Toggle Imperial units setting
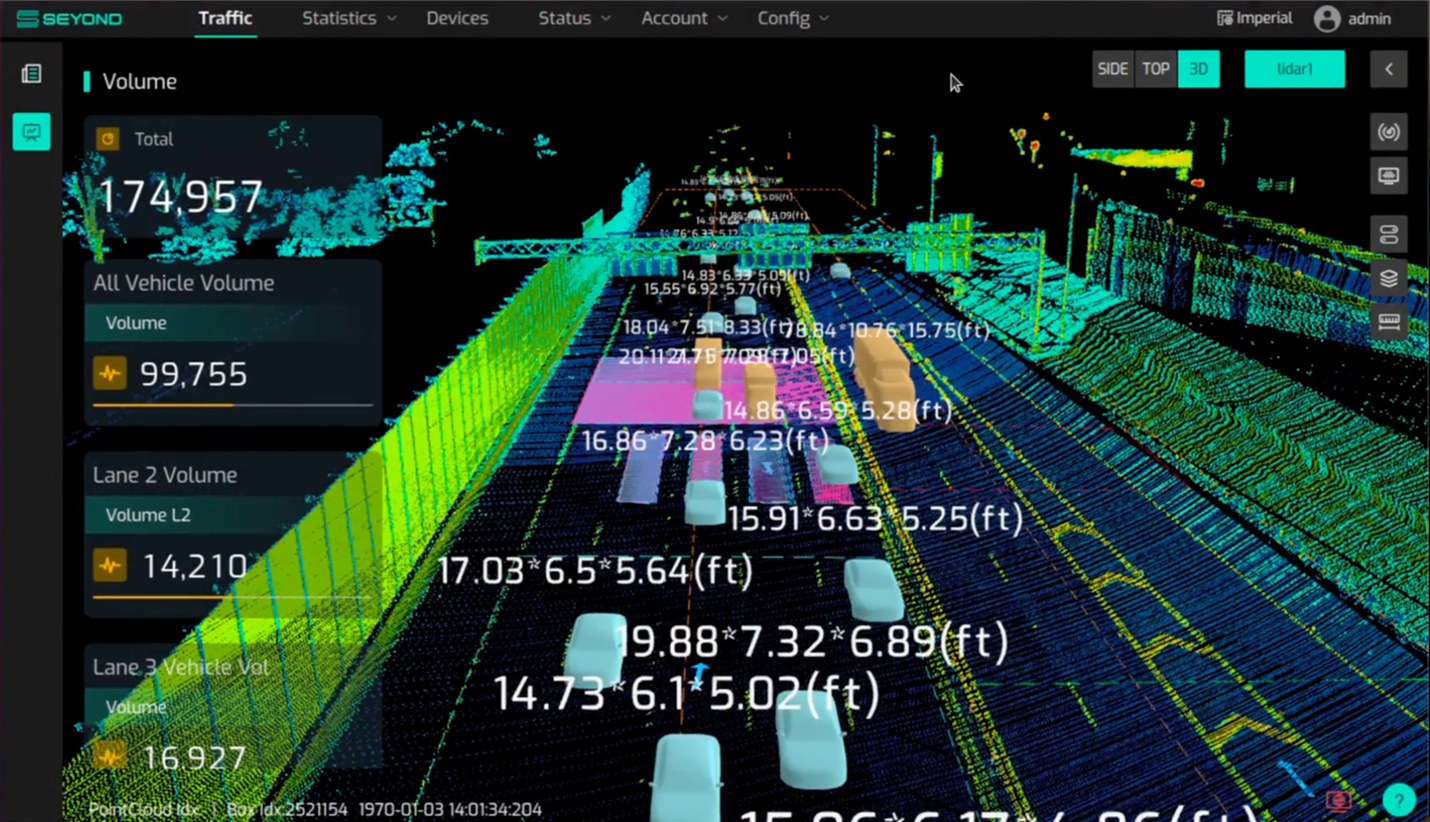Viewport: 1430px width, 822px height. point(1254,18)
